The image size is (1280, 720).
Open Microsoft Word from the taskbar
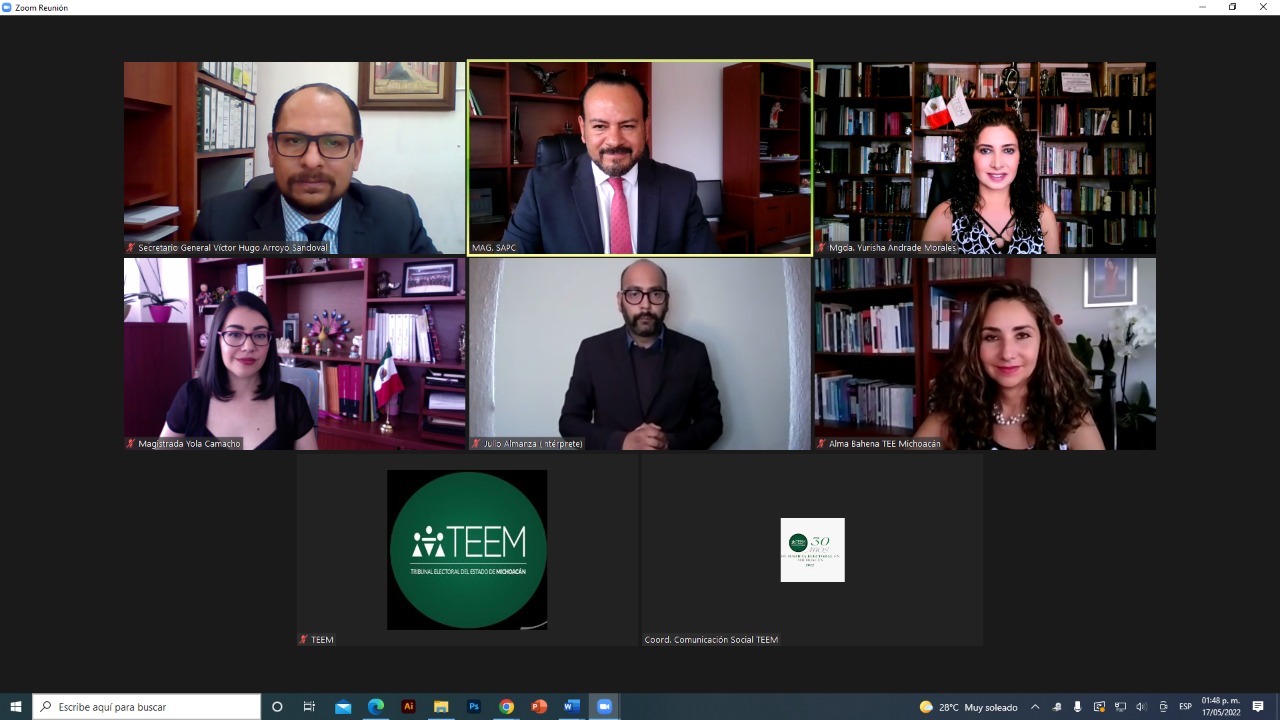[x=571, y=707]
